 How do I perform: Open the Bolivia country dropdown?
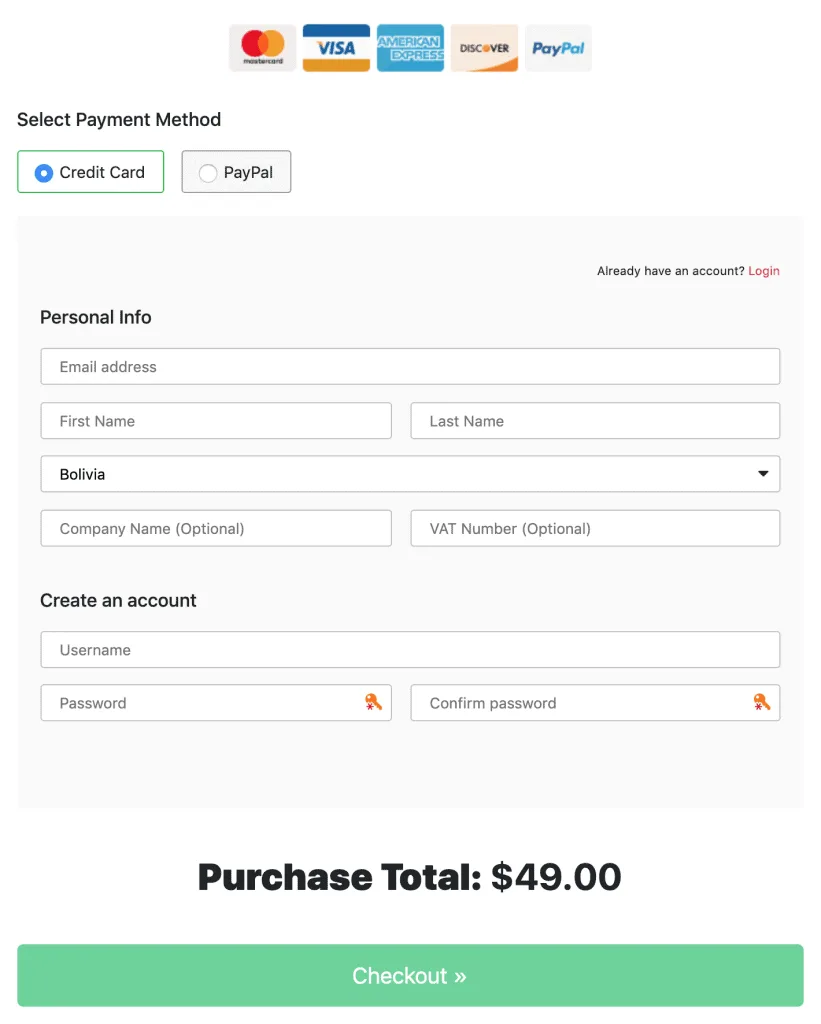coord(400,474)
